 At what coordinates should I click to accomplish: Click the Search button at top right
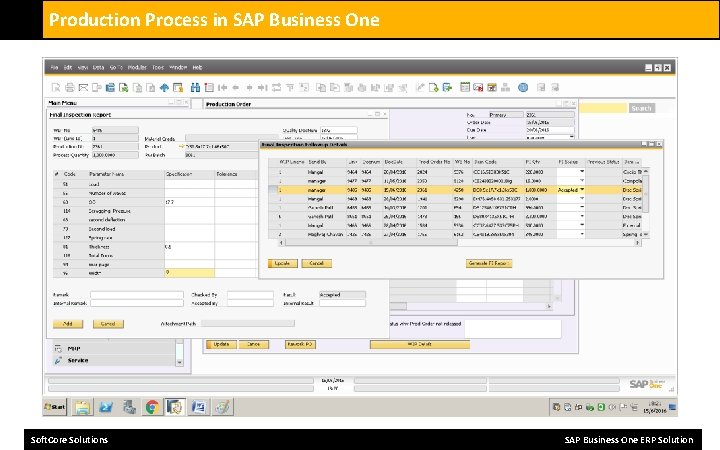tap(641, 108)
